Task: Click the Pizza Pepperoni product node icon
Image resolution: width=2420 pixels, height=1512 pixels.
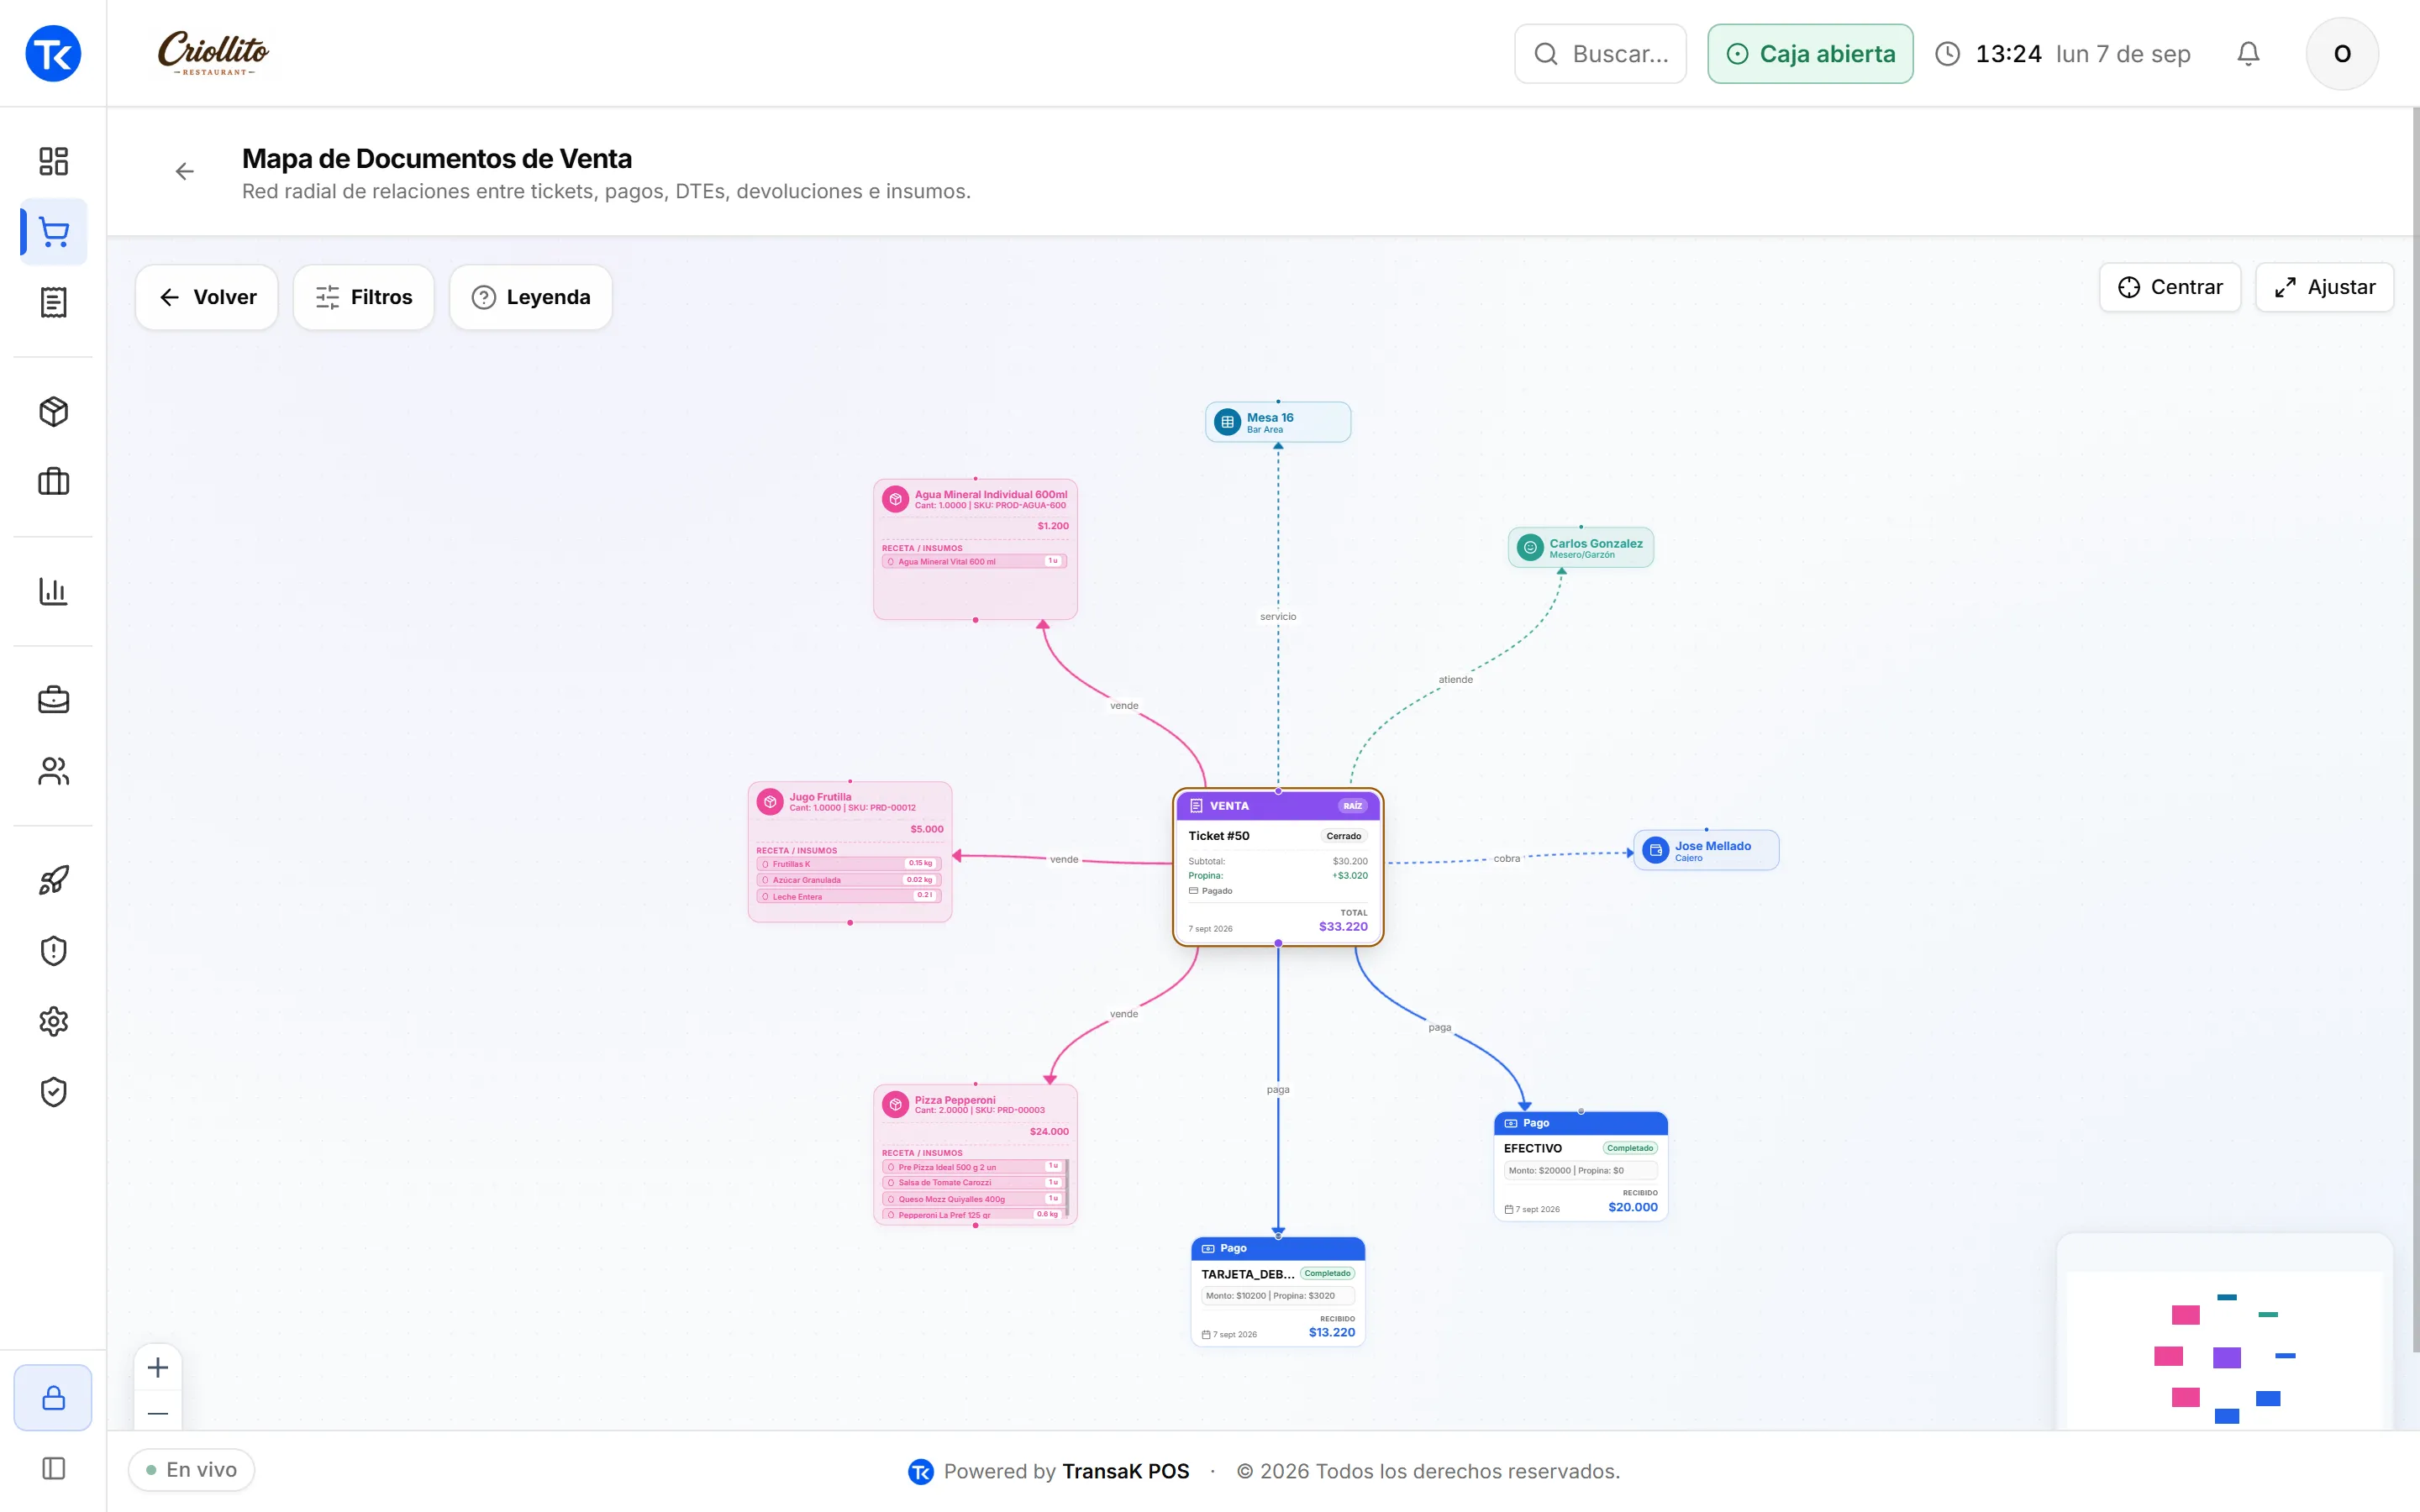Action: (896, 1104)
